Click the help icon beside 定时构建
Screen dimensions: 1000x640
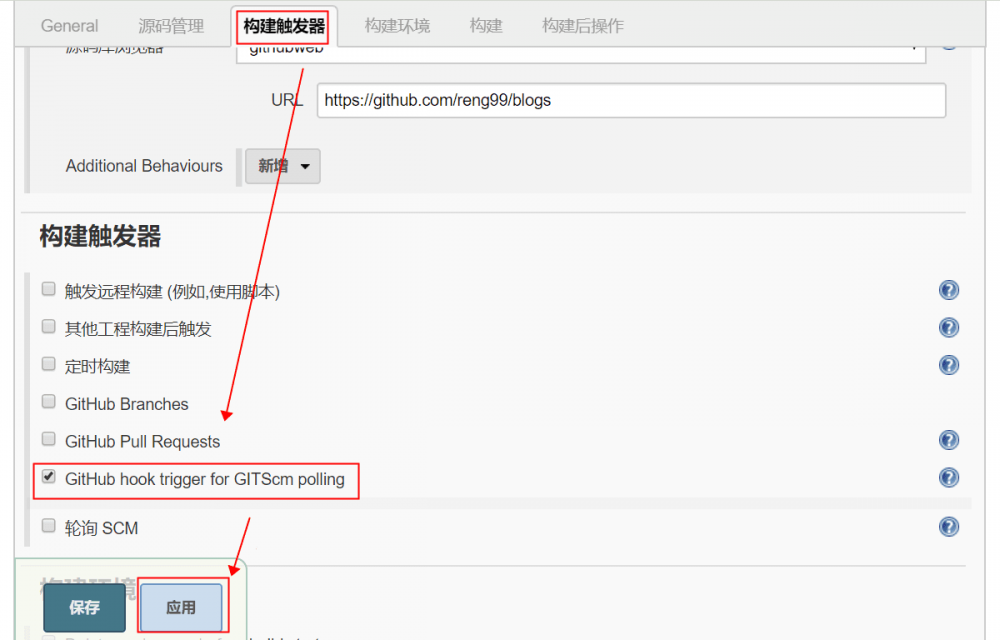tap(948, 365)
